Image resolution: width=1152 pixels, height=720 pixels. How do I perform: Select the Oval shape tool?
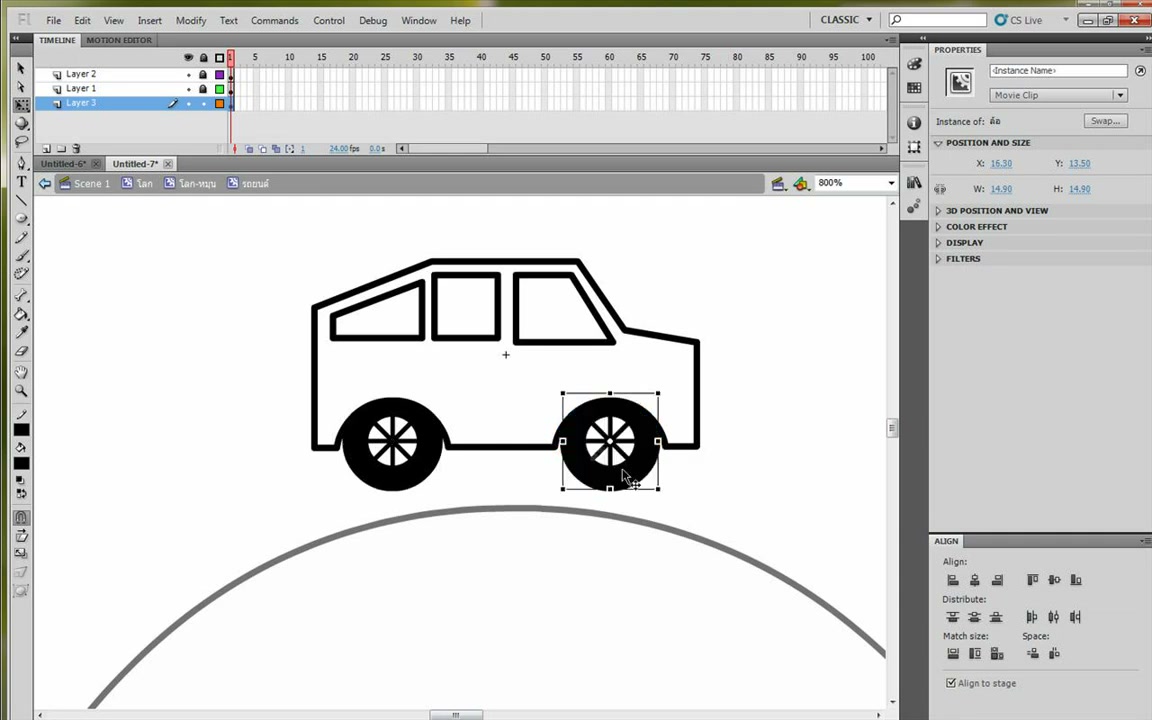(21, 219)
